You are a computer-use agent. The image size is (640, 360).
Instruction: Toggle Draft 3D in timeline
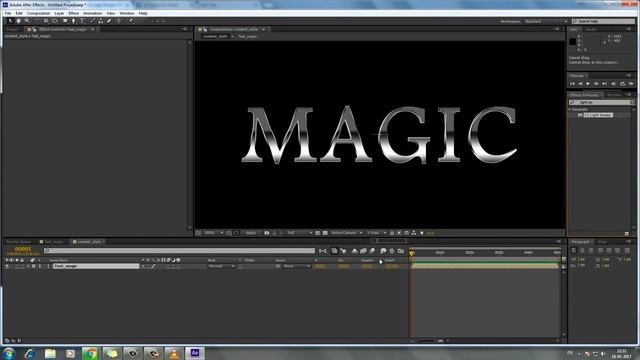click(x=343, y=251)
